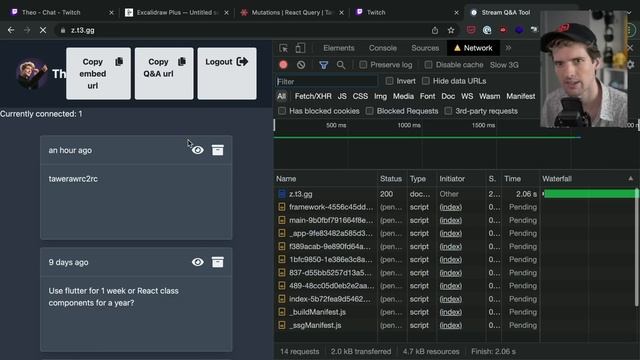
Task: Stop recording network log
Action: coord(283,64)
